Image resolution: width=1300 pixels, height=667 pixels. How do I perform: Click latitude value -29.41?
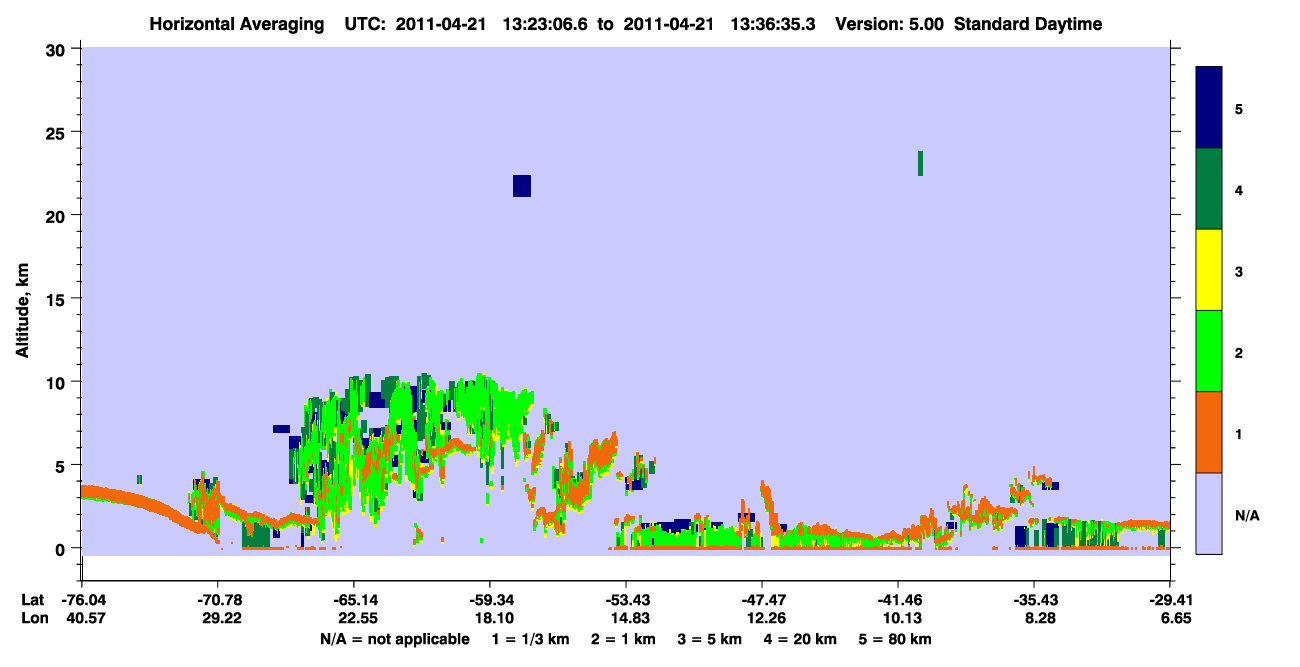[1170, 600]
